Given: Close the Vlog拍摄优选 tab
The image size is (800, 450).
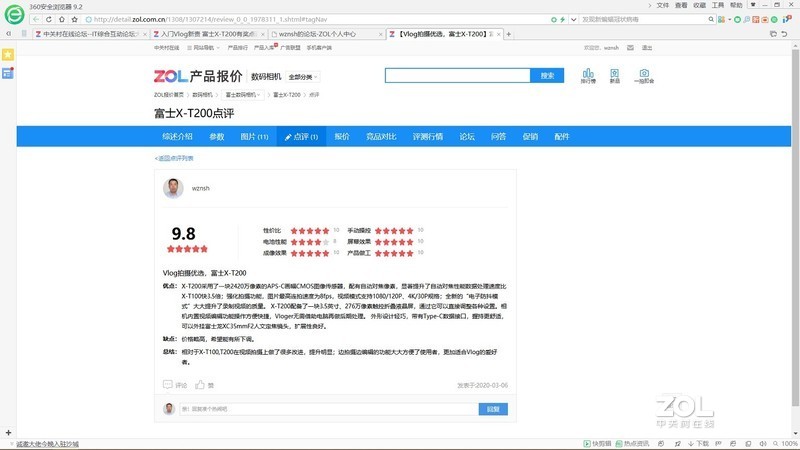Looking at the screenshot, I should pyautogui.click(x=498, y=34).
